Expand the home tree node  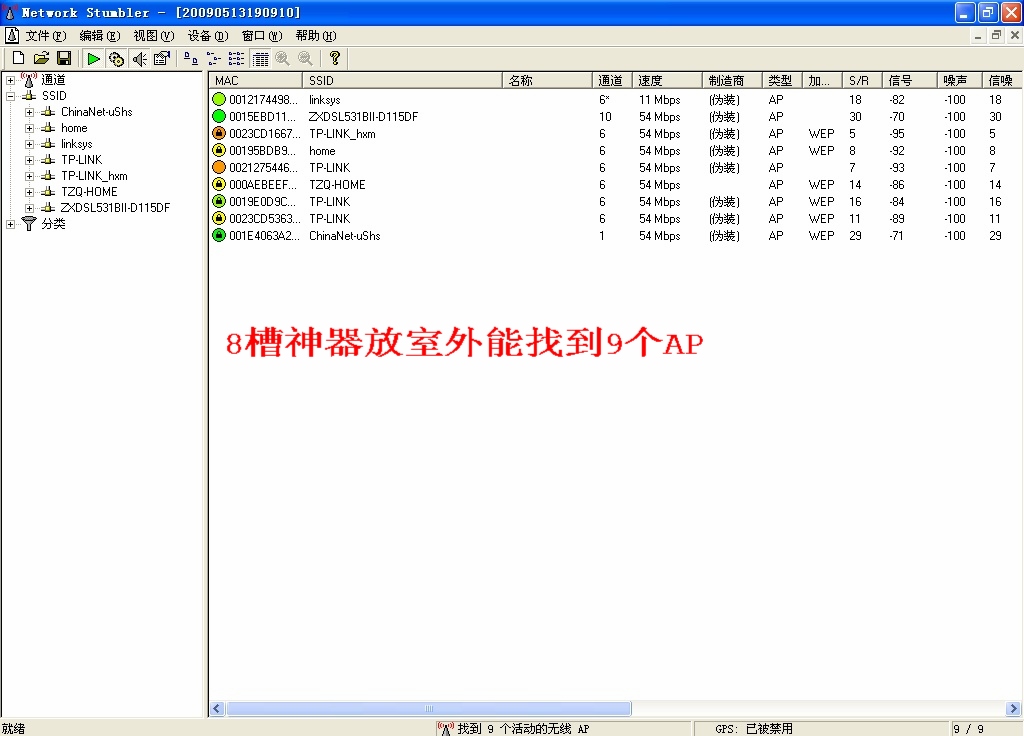(x=29, y=129)
